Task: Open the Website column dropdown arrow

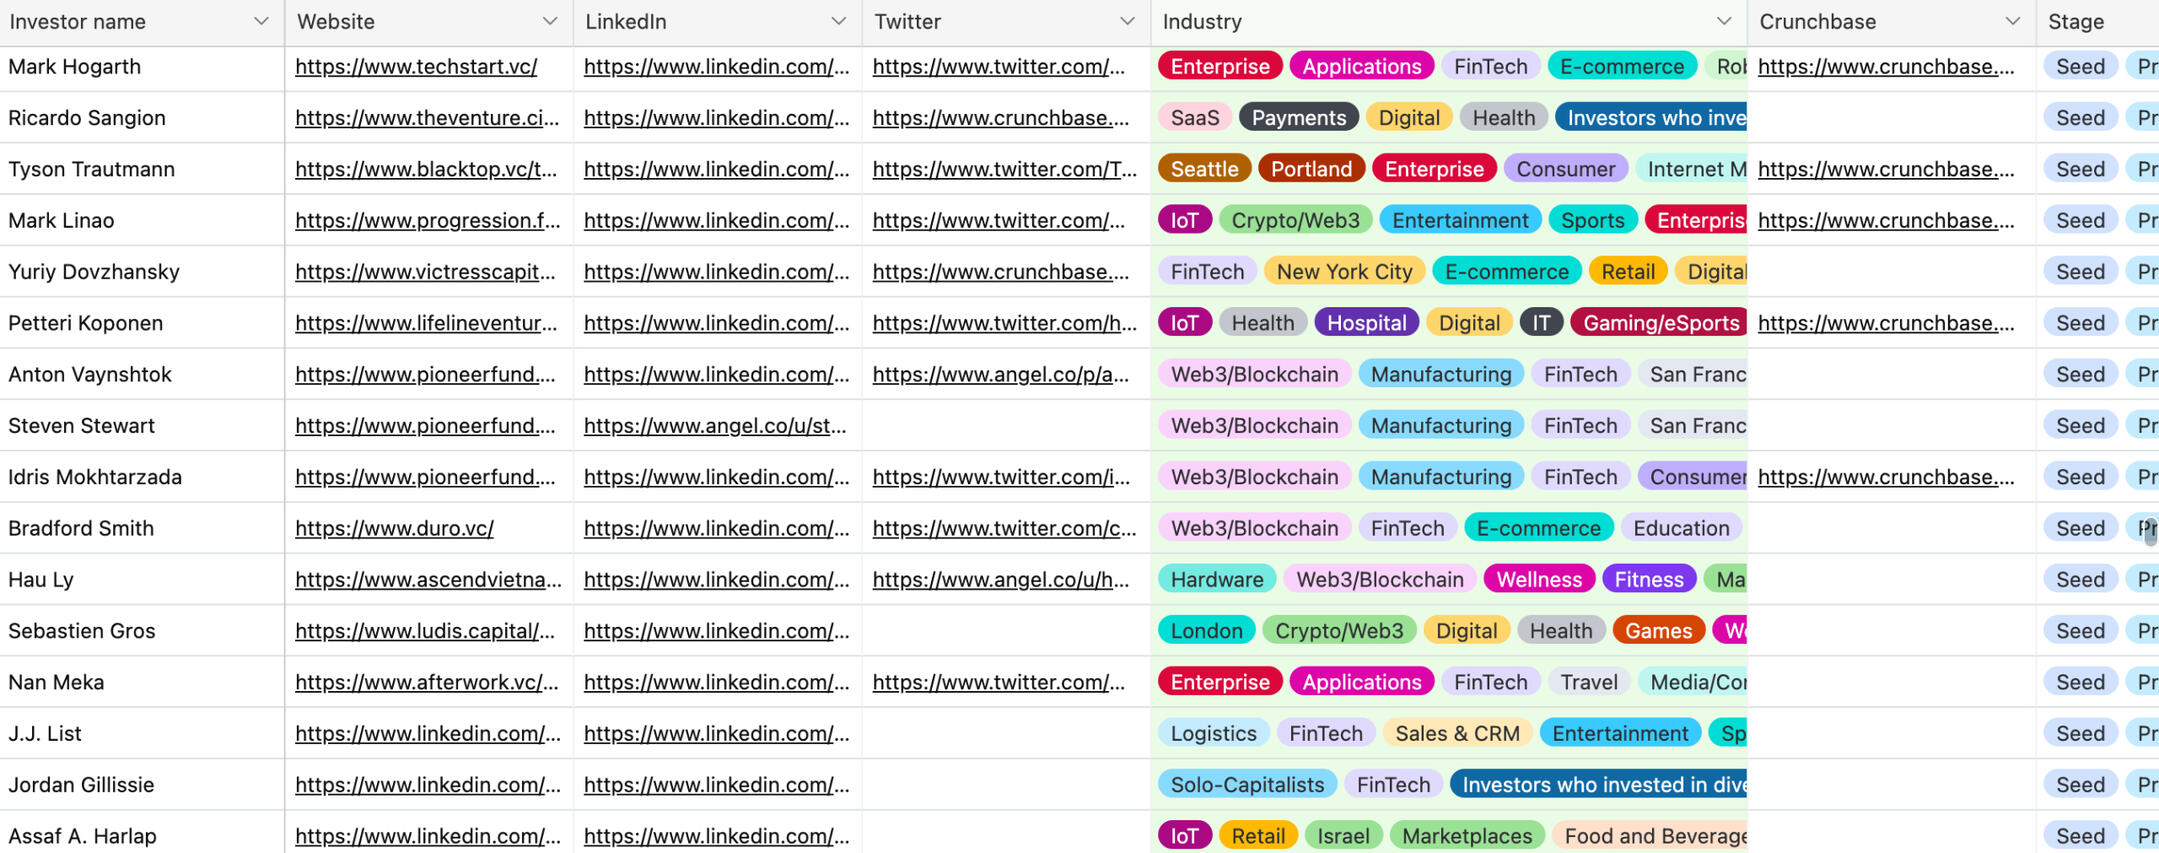Action: 549,21
